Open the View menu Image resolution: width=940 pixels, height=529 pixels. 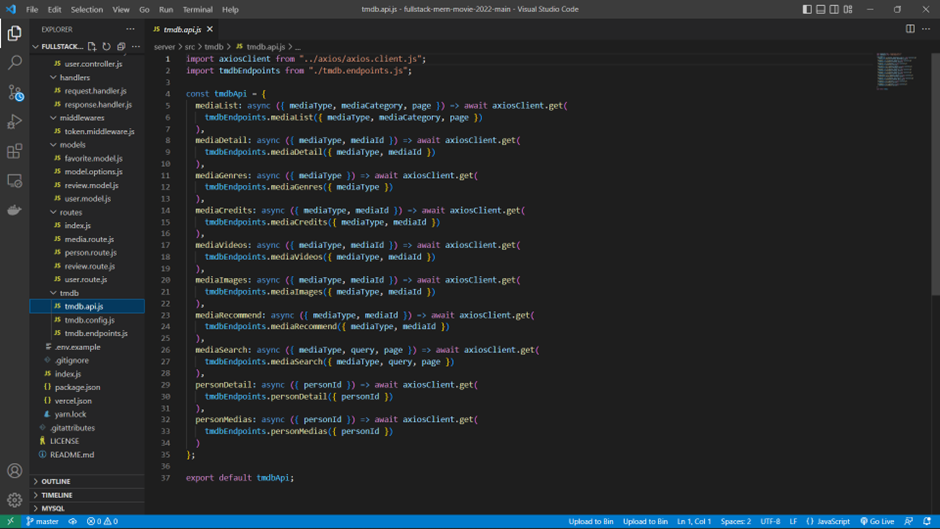pos(121,9)
